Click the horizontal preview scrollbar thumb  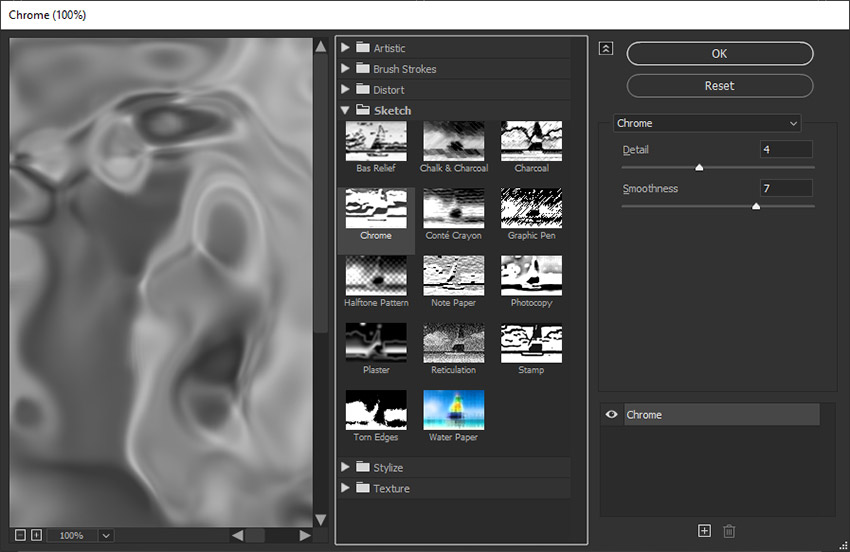click(255, 536)
